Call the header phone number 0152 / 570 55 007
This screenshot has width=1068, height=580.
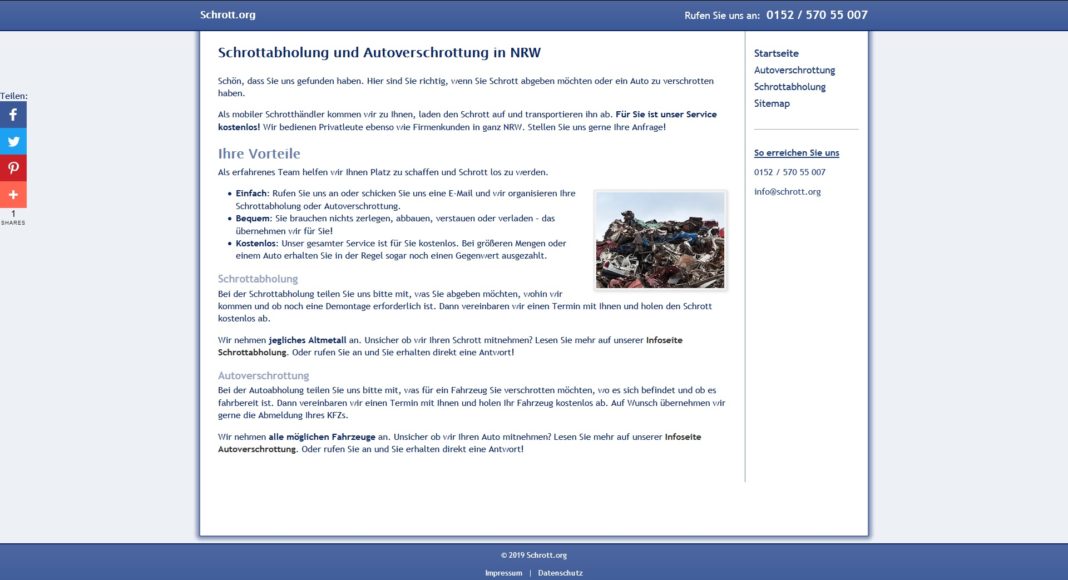tap(817, 14)
